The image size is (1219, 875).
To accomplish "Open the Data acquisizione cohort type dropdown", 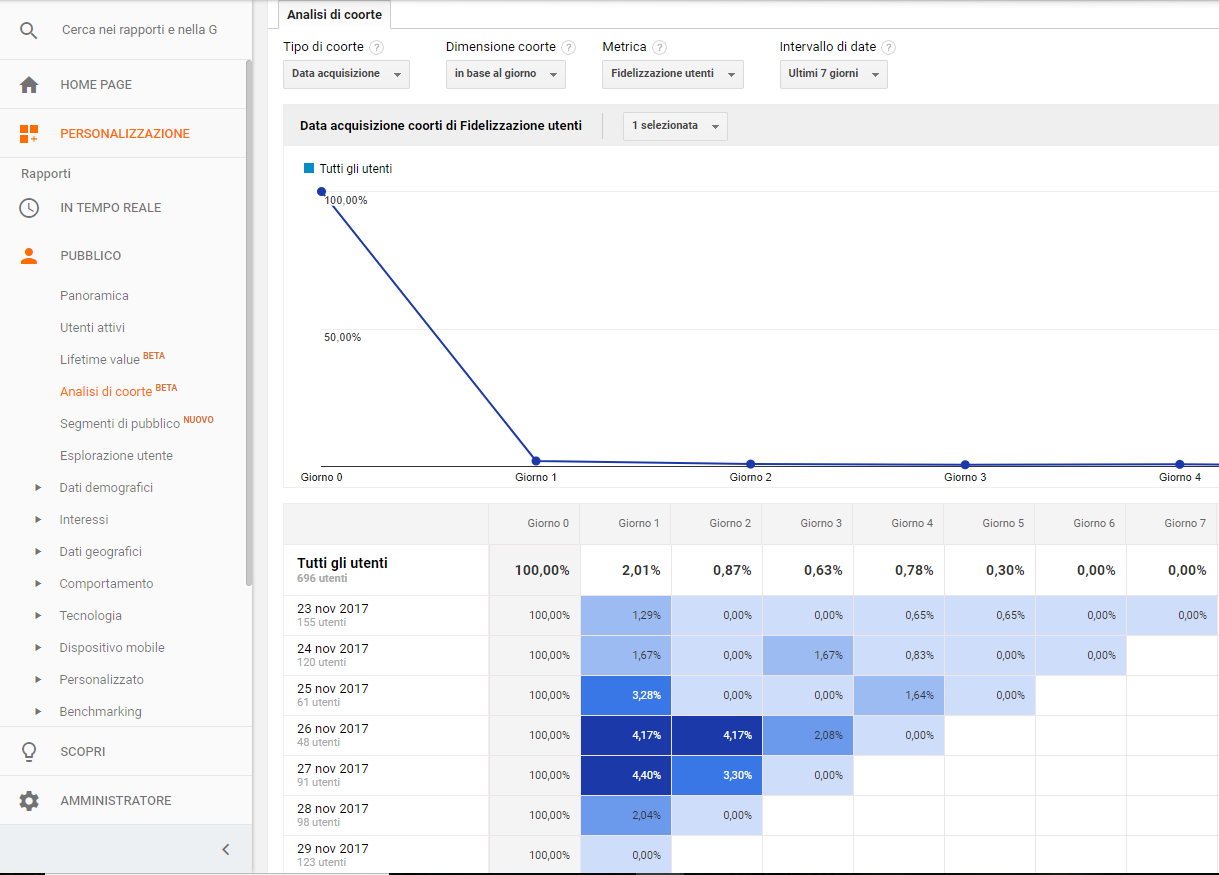I will coord(345,74).
